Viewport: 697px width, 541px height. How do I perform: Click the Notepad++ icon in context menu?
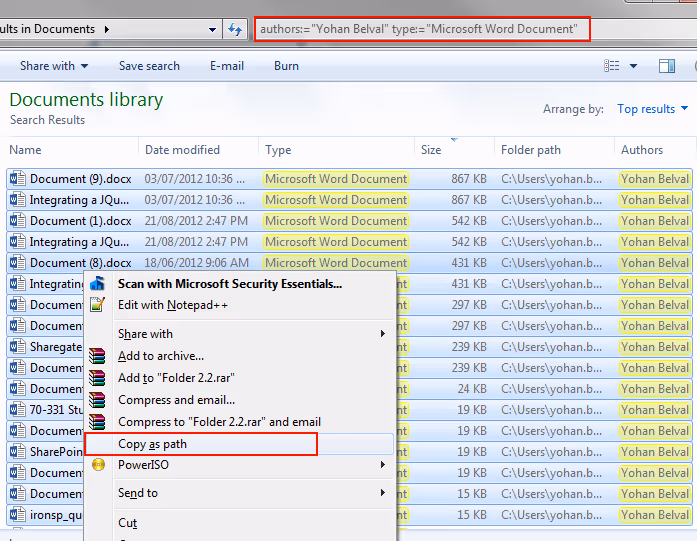(97, 305)
